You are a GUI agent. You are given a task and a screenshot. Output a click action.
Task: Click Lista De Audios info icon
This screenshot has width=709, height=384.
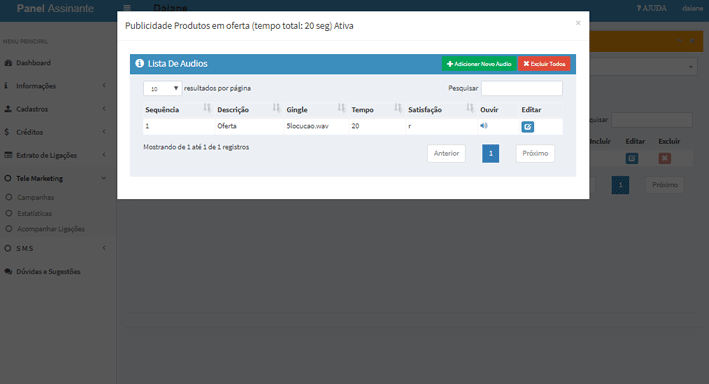tap(140, 63)
